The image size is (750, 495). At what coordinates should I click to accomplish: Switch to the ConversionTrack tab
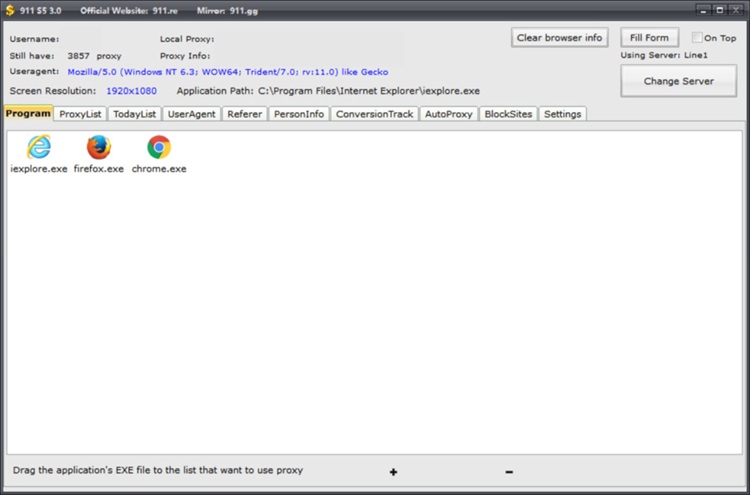(374, 114)
